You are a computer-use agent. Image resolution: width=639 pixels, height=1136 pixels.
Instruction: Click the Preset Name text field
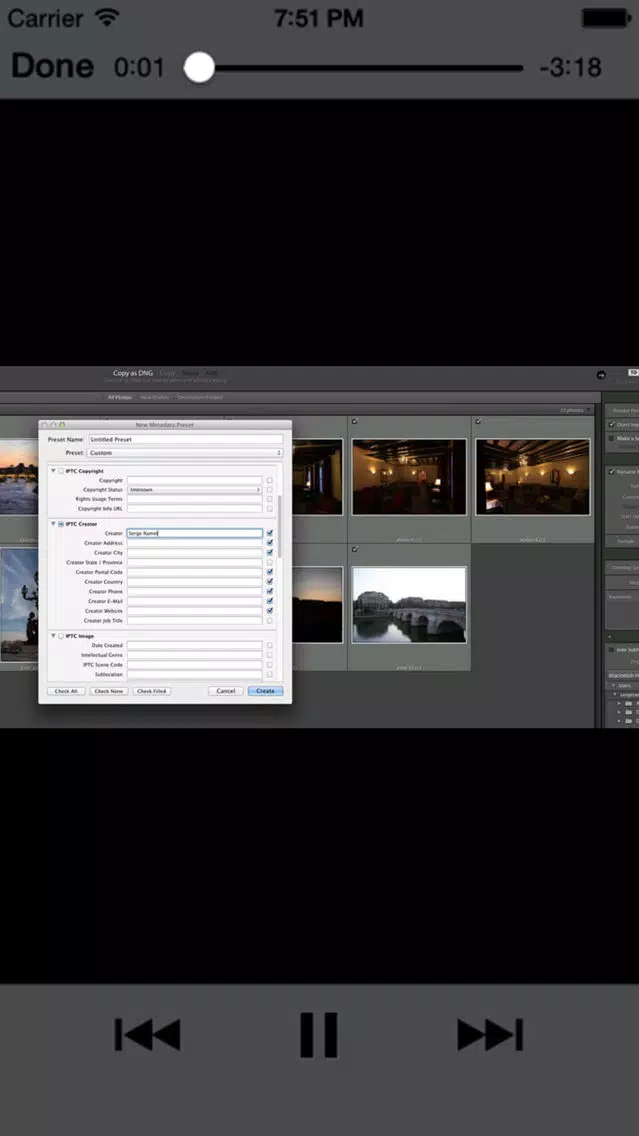(x=185, y=439)
